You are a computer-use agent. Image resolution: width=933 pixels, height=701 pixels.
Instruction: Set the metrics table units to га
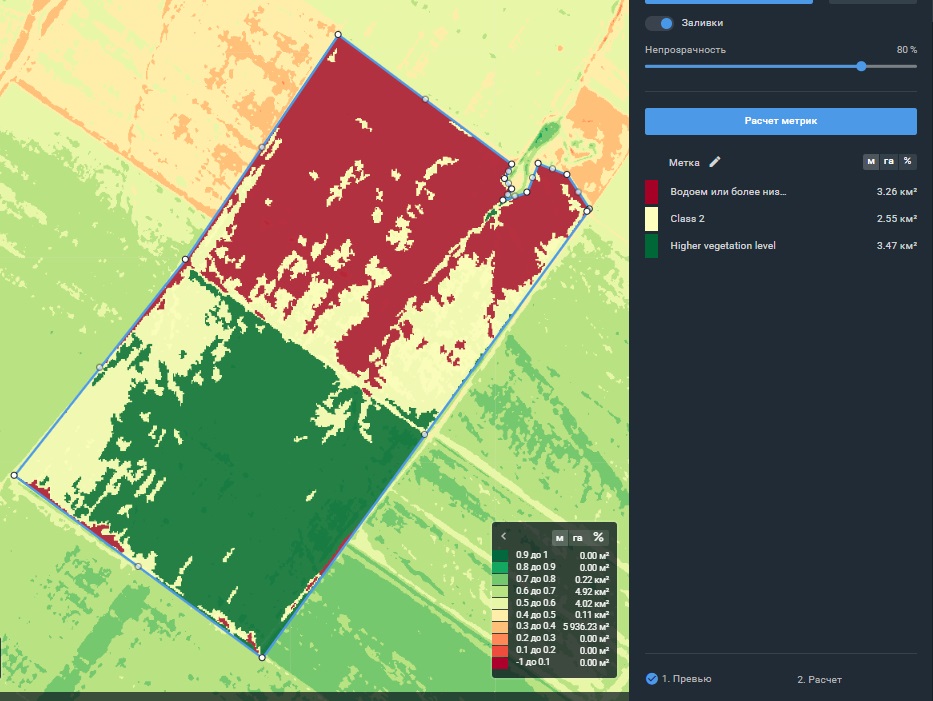888,161
